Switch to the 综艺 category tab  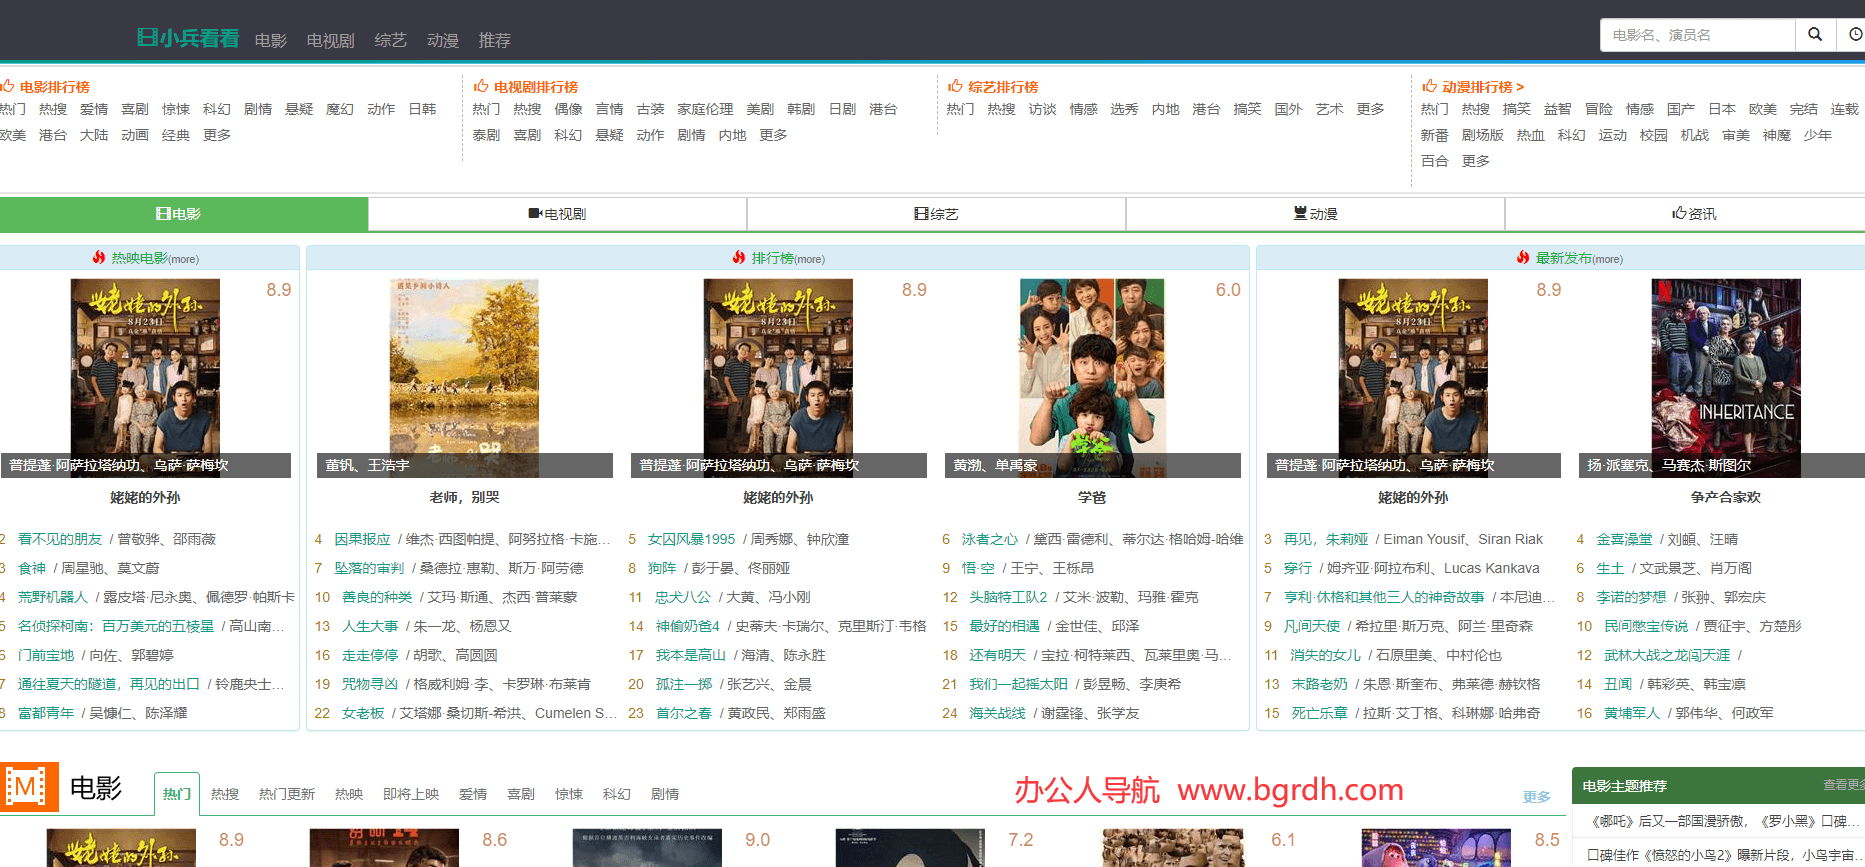(x=936, y=214)
